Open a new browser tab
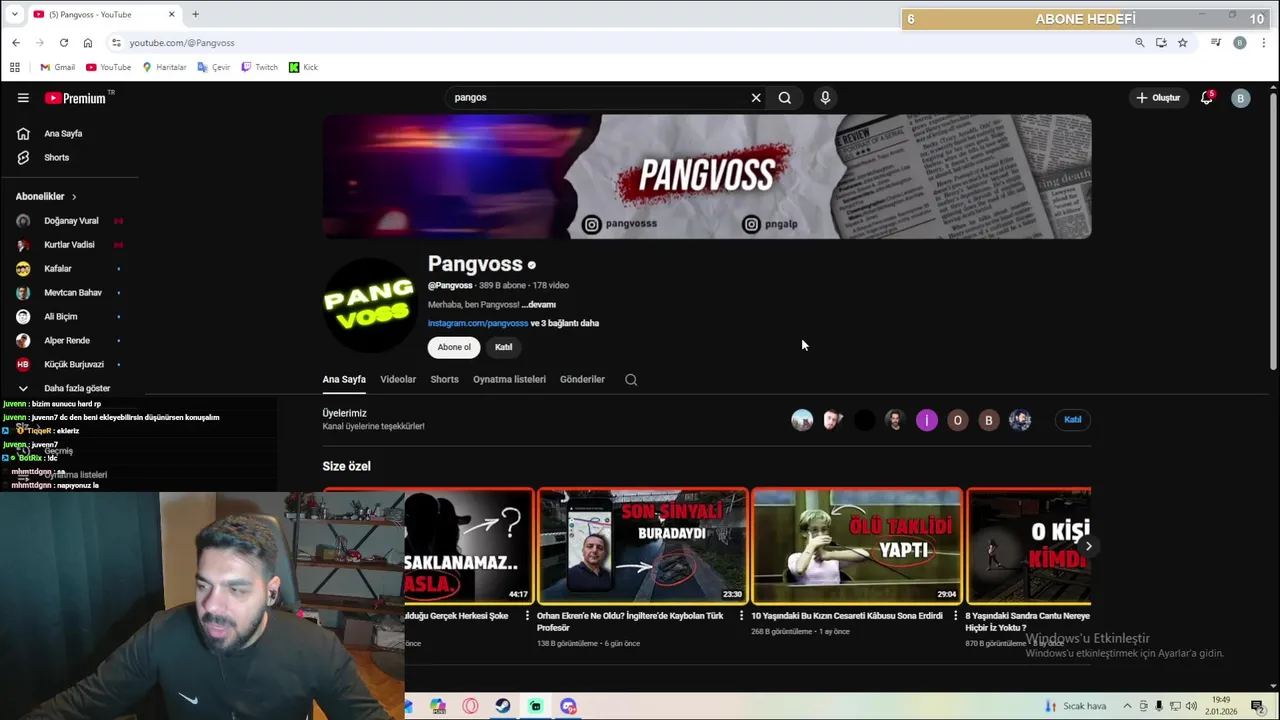1280x720 pixels. (x=195, y=14)
